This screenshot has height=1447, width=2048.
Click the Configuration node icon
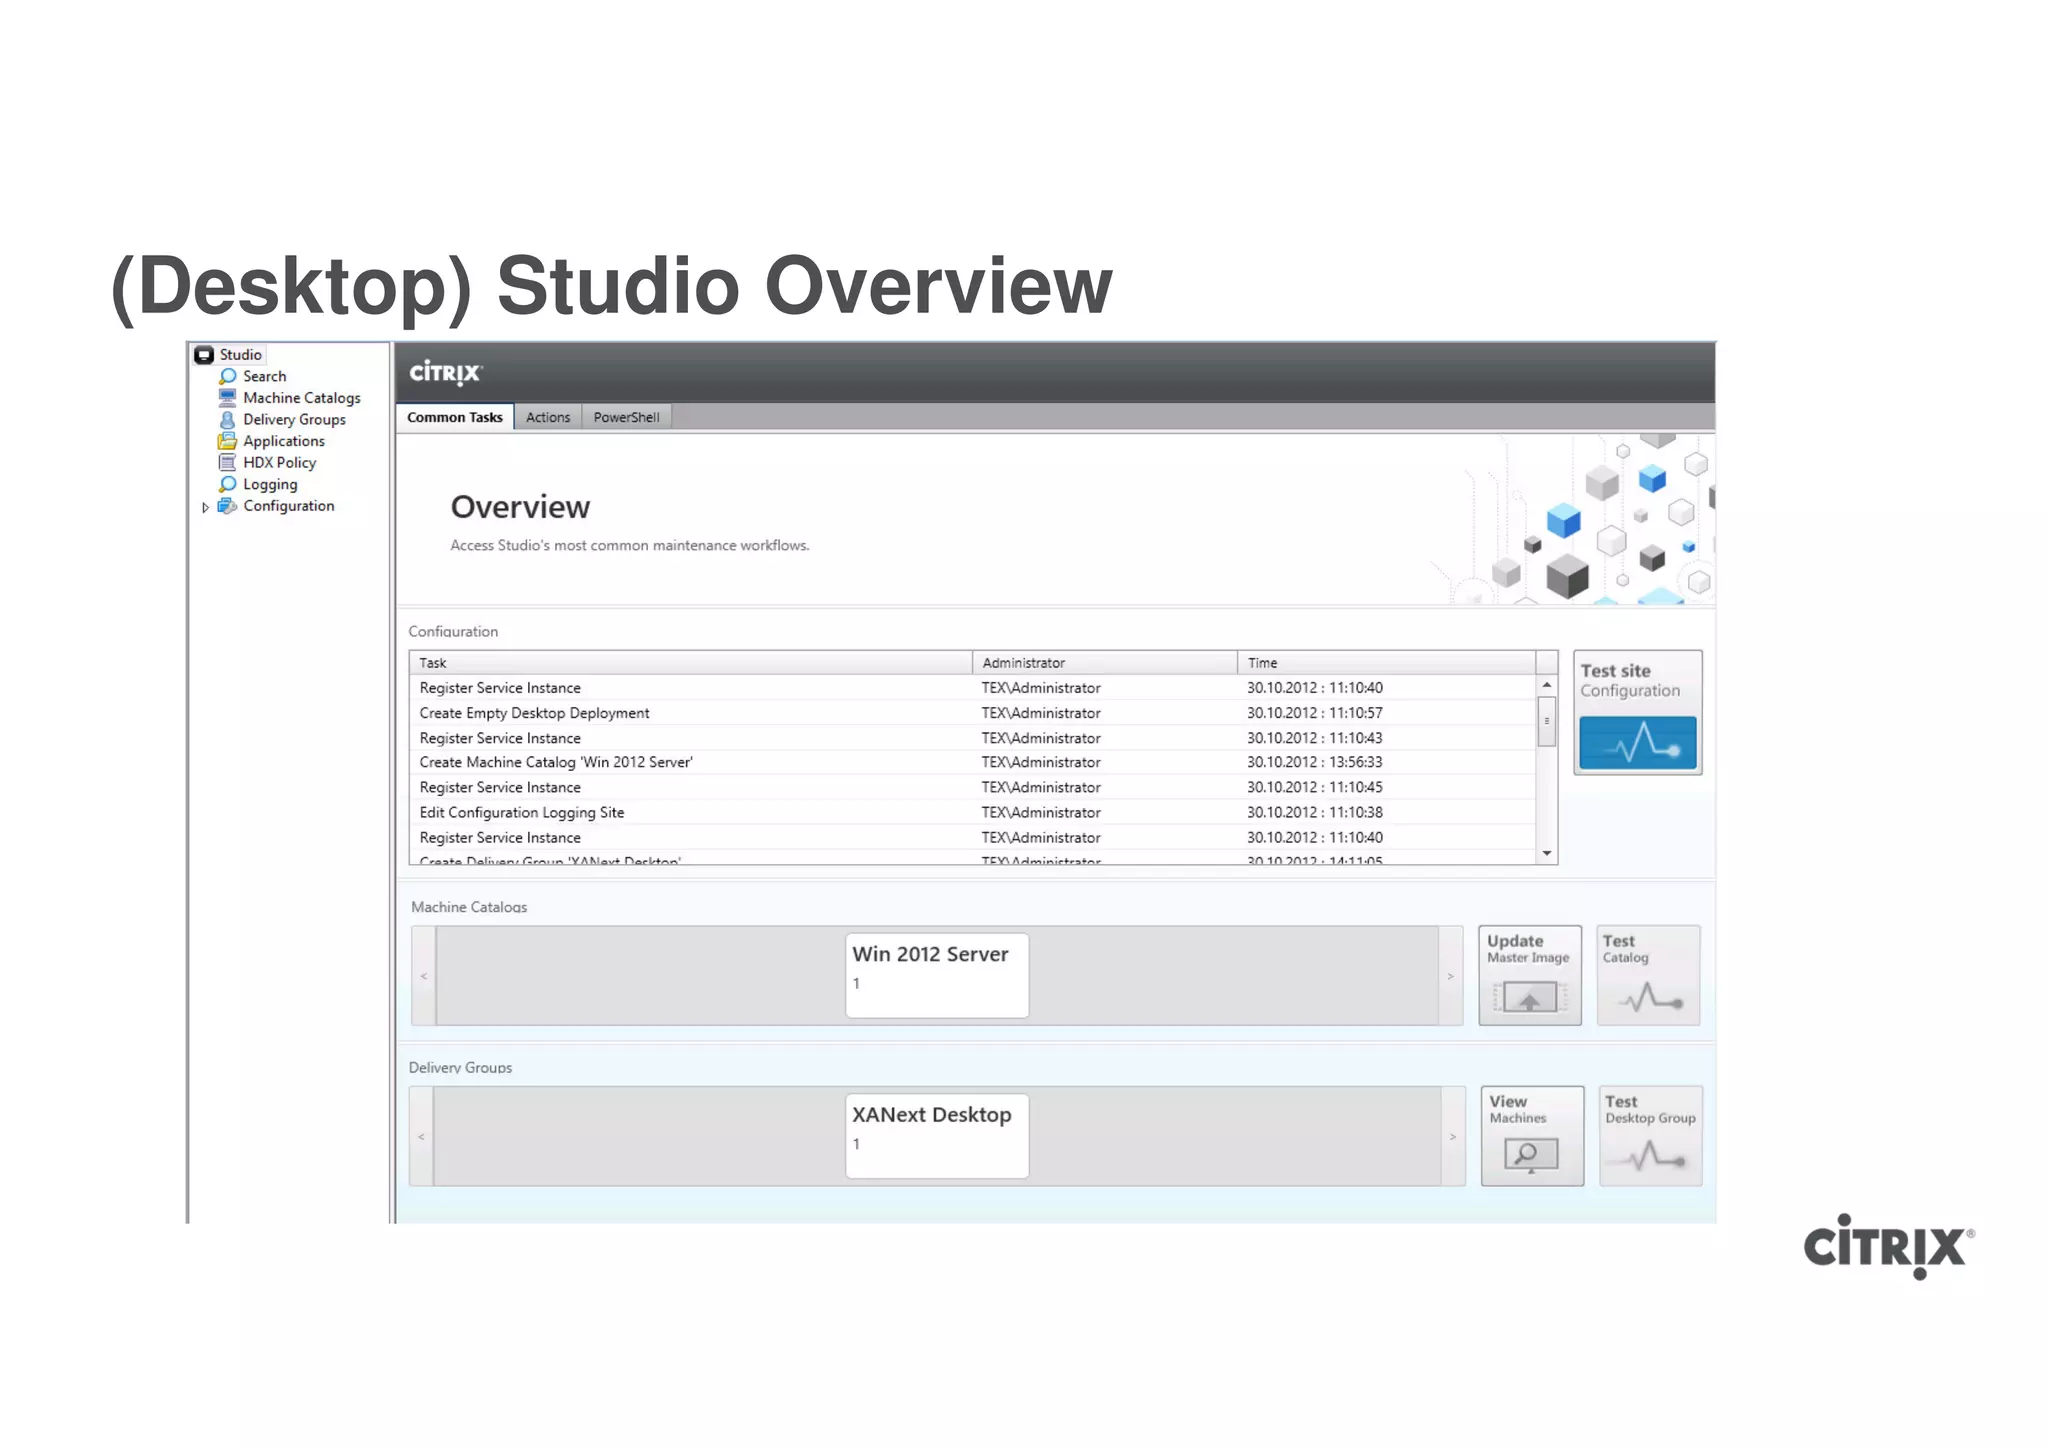[228, 506]
